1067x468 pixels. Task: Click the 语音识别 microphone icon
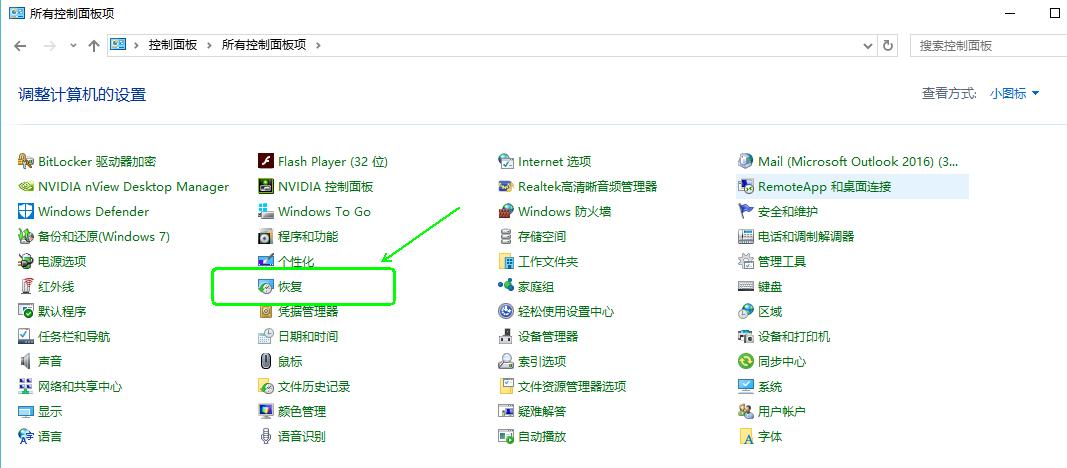(x=266, y=436)
